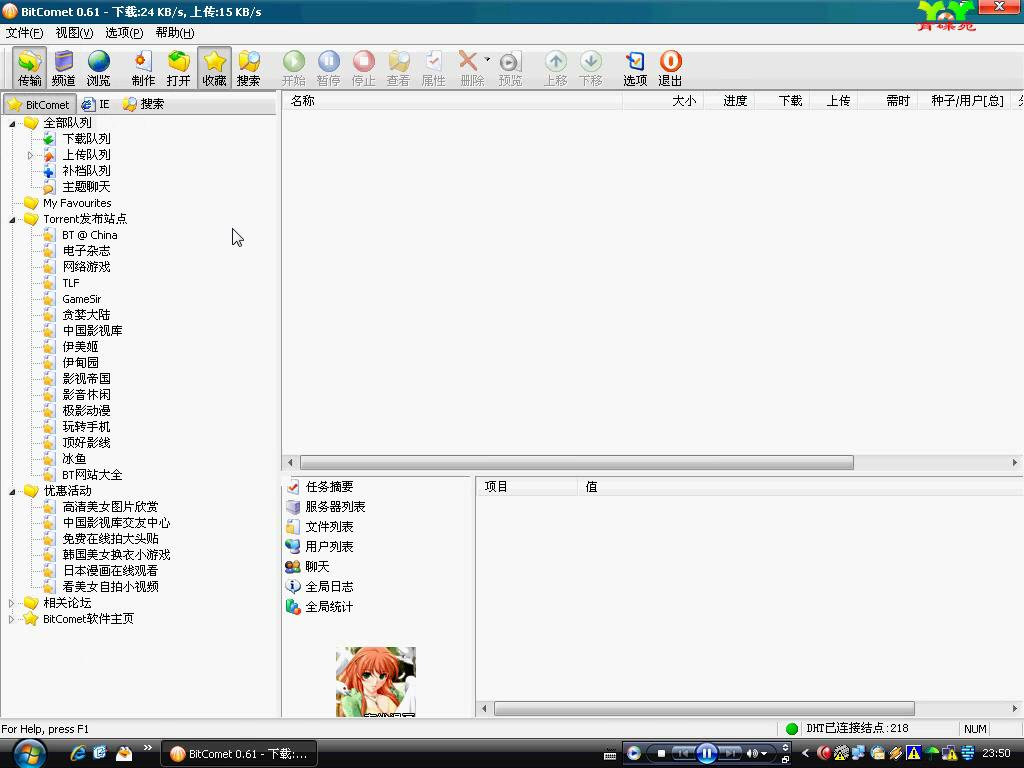Click the 查看 view folder icon
Image resolution: width=1024 pixels, height=768 pixels.
pyautogui.click(x=398, y=68)
